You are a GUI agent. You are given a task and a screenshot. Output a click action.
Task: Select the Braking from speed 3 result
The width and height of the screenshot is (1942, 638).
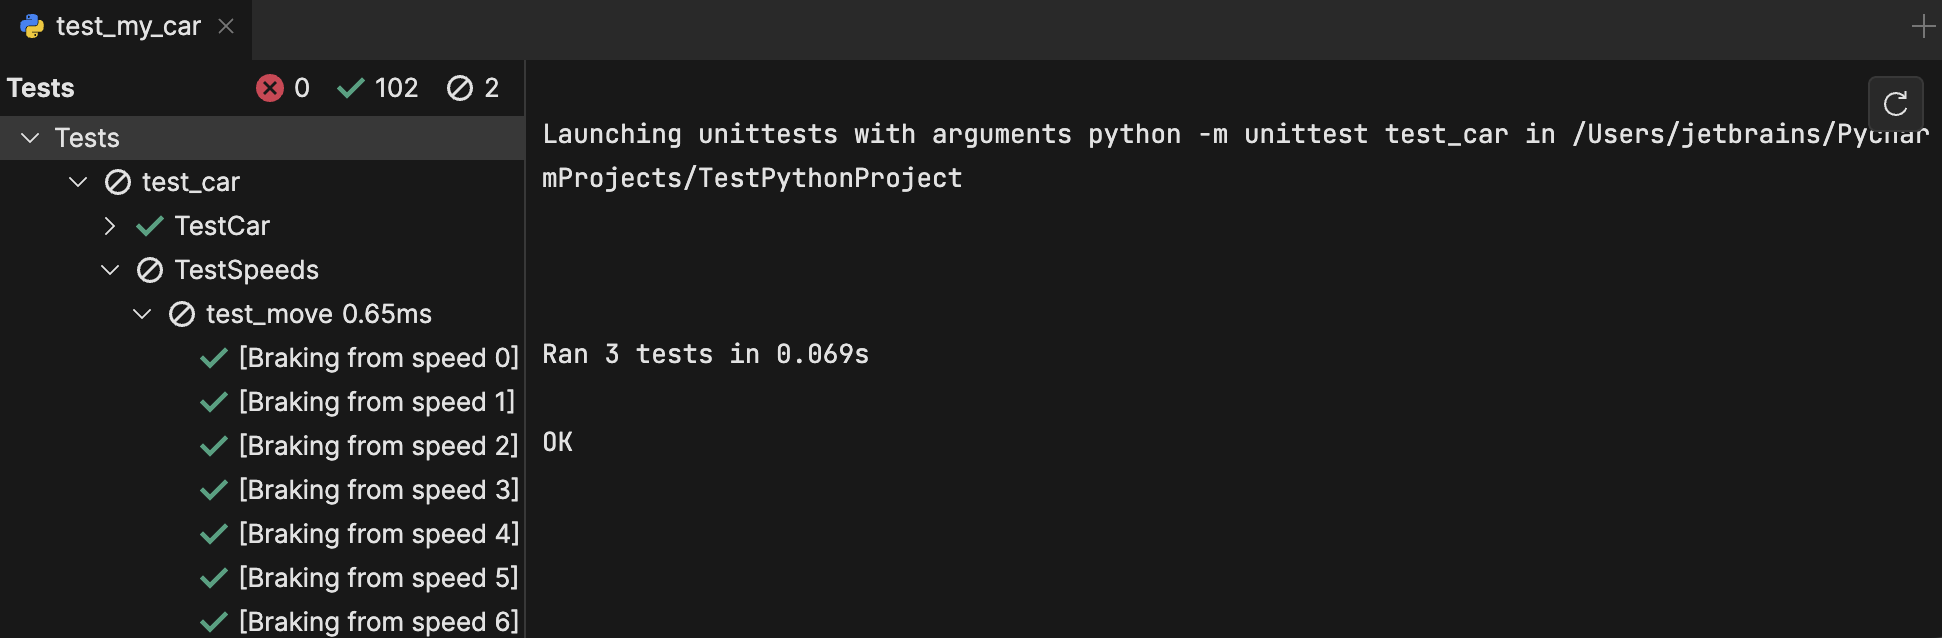[378, 490]
